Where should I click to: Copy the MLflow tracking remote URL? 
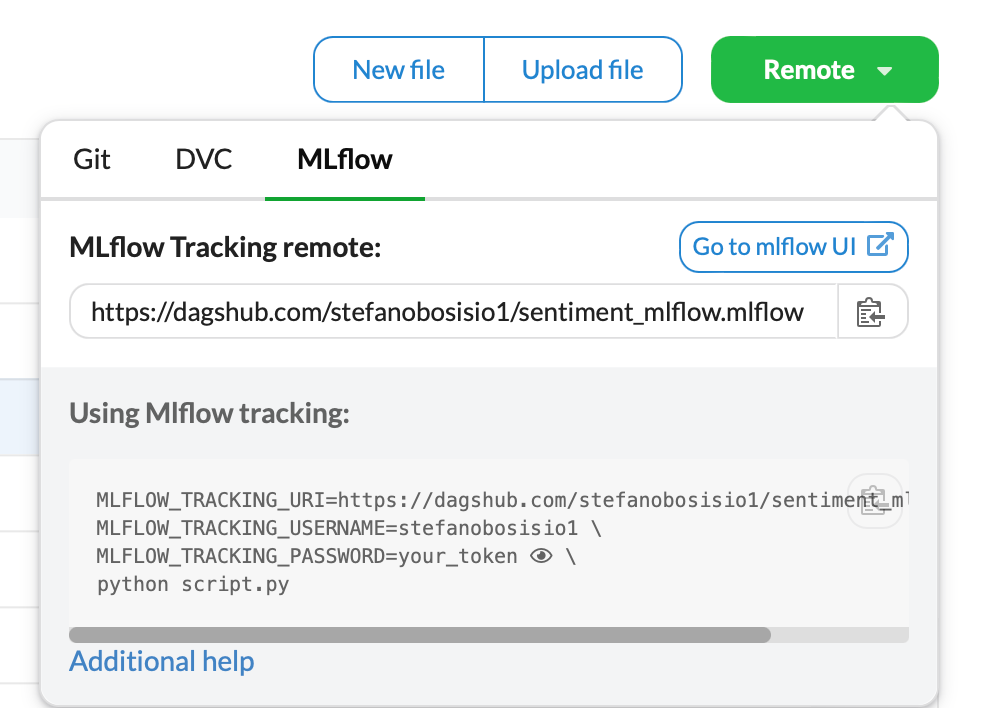(x=872, y=313)
